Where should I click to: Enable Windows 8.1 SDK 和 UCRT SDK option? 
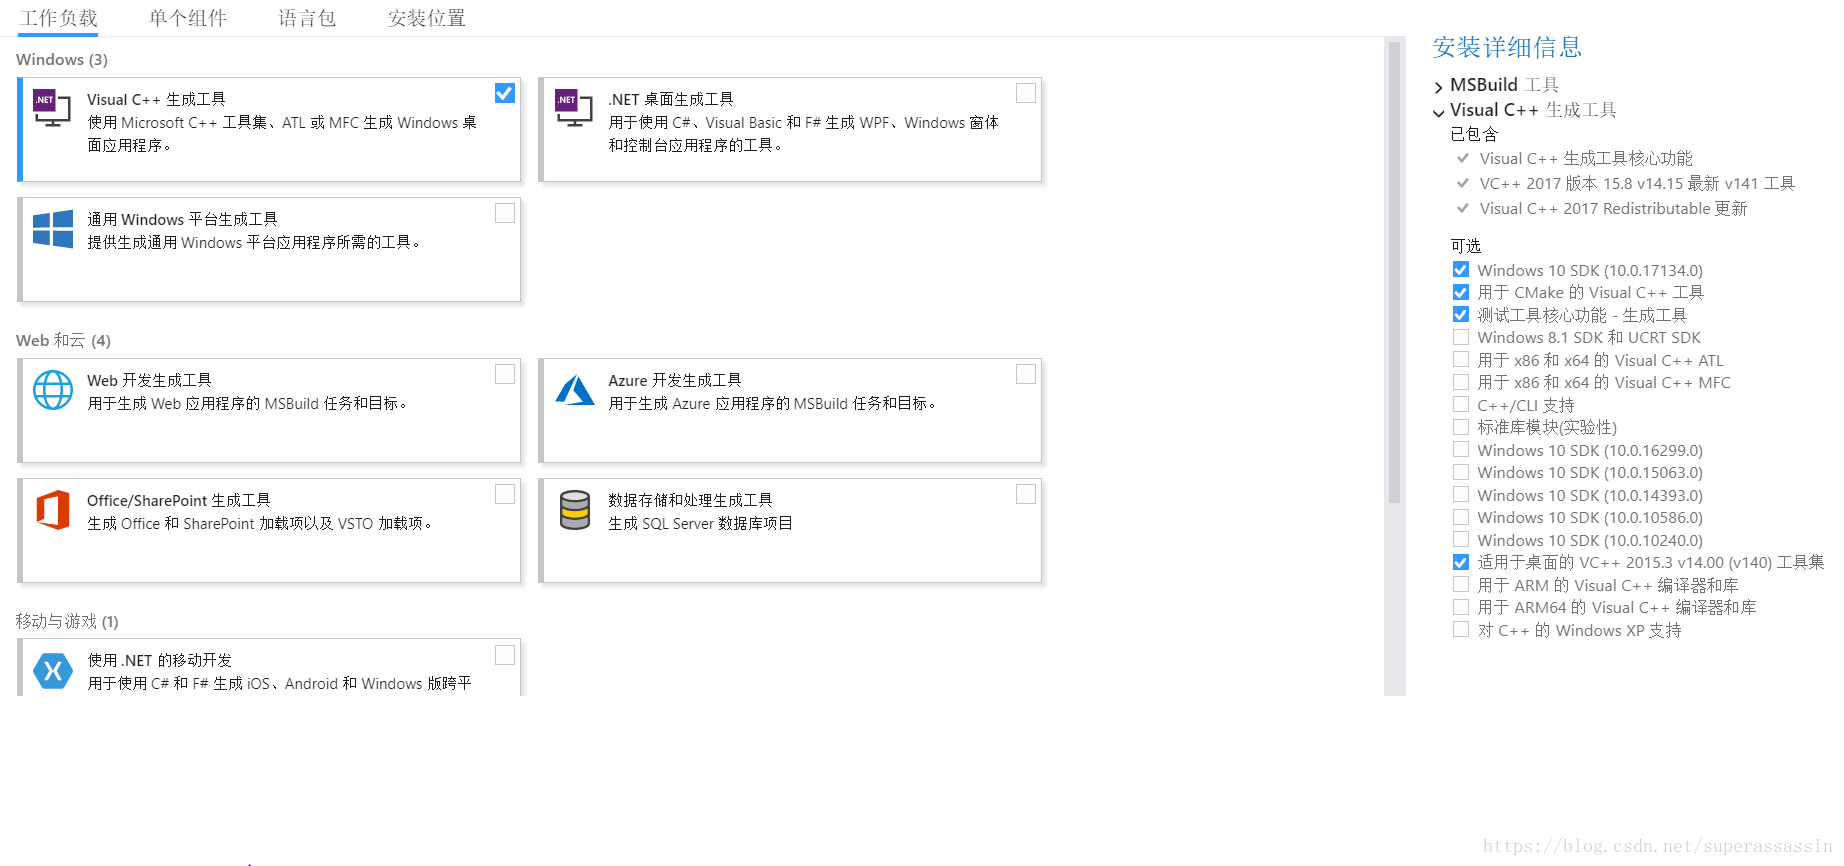[x=1461, y=337]
